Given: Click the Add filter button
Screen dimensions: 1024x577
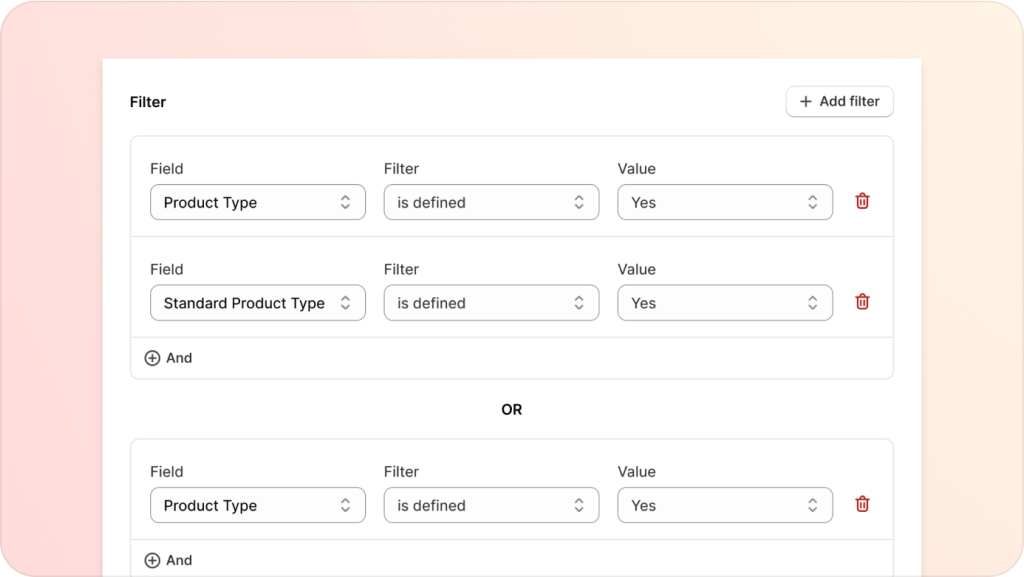Looking at the screenshot, I should (x=839, y=101).
